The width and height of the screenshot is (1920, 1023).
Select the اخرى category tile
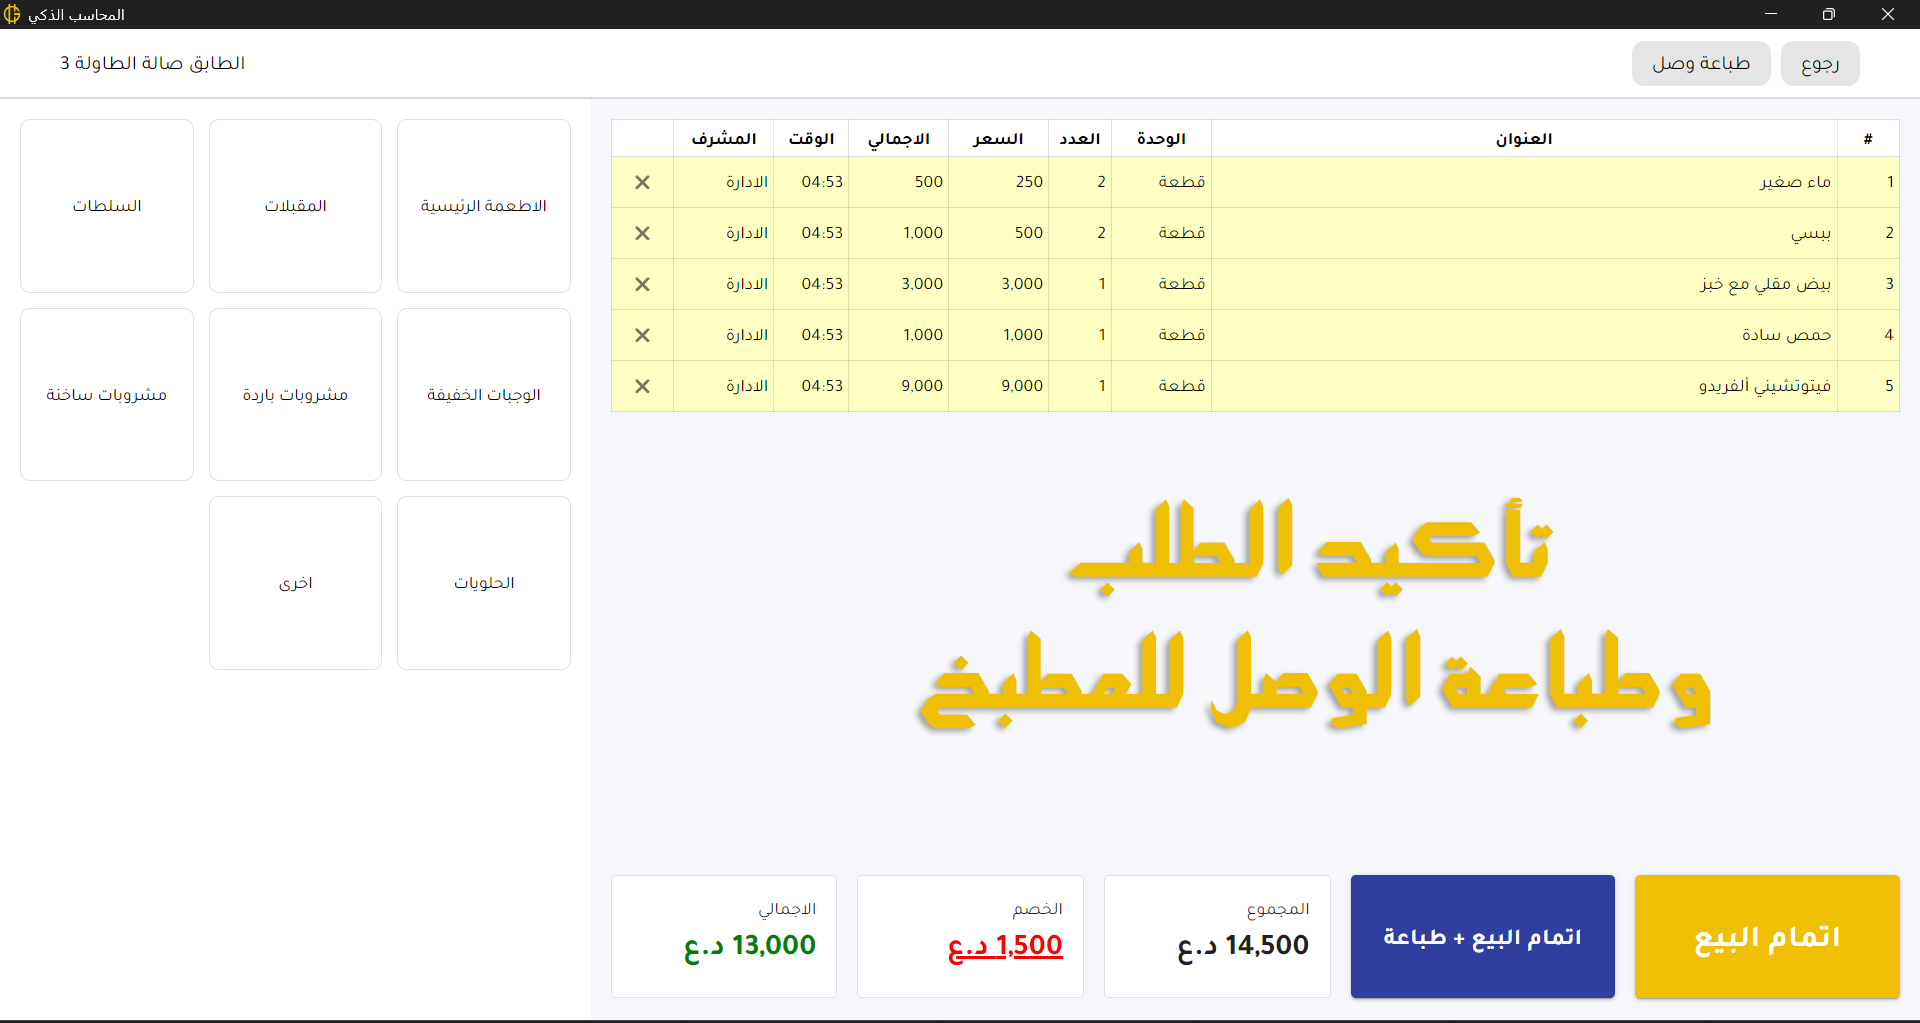[x=295, y=583]
